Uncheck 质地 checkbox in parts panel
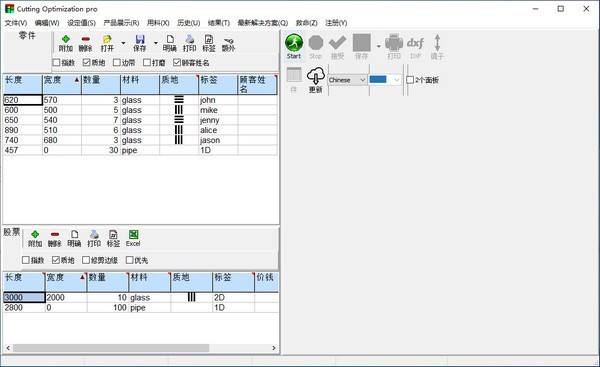 (x=86, y=62)
